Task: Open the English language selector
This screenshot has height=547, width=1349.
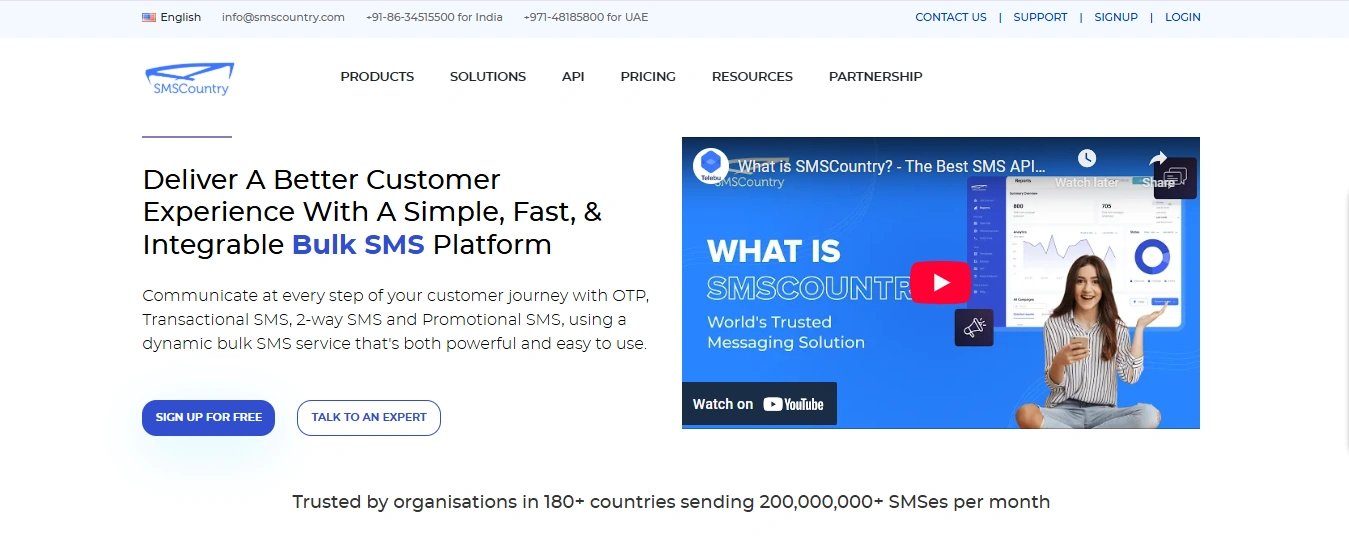Action: coord(180,17)
